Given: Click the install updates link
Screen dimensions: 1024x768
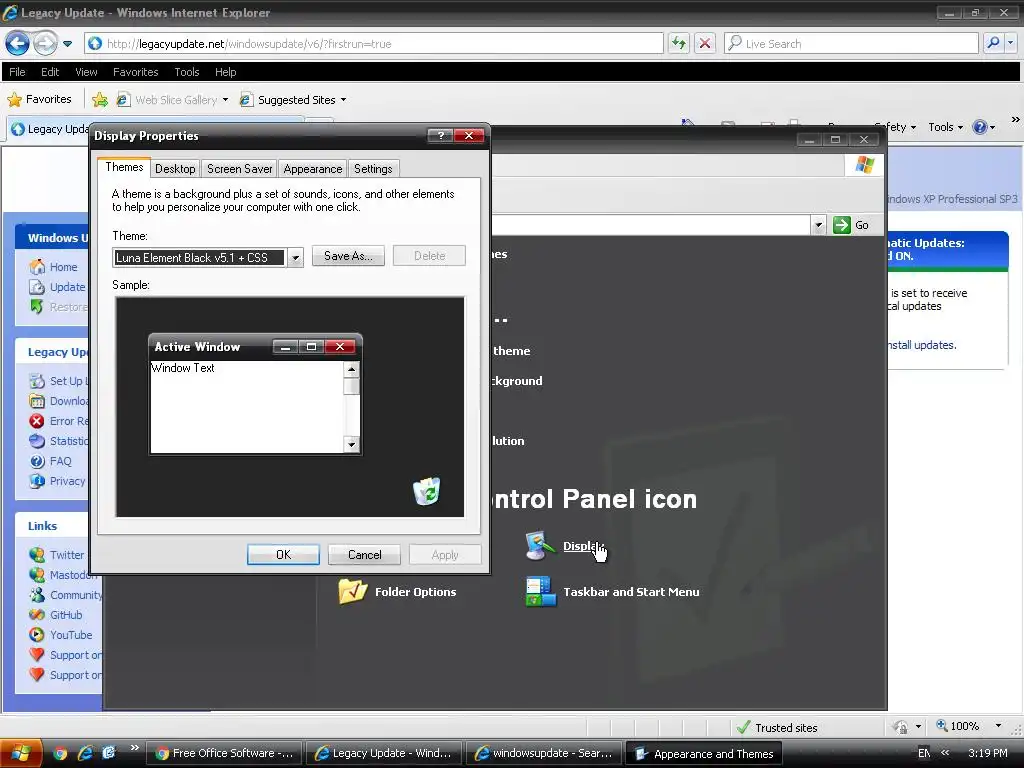Looking at the screenshot, I should [921, 345].
